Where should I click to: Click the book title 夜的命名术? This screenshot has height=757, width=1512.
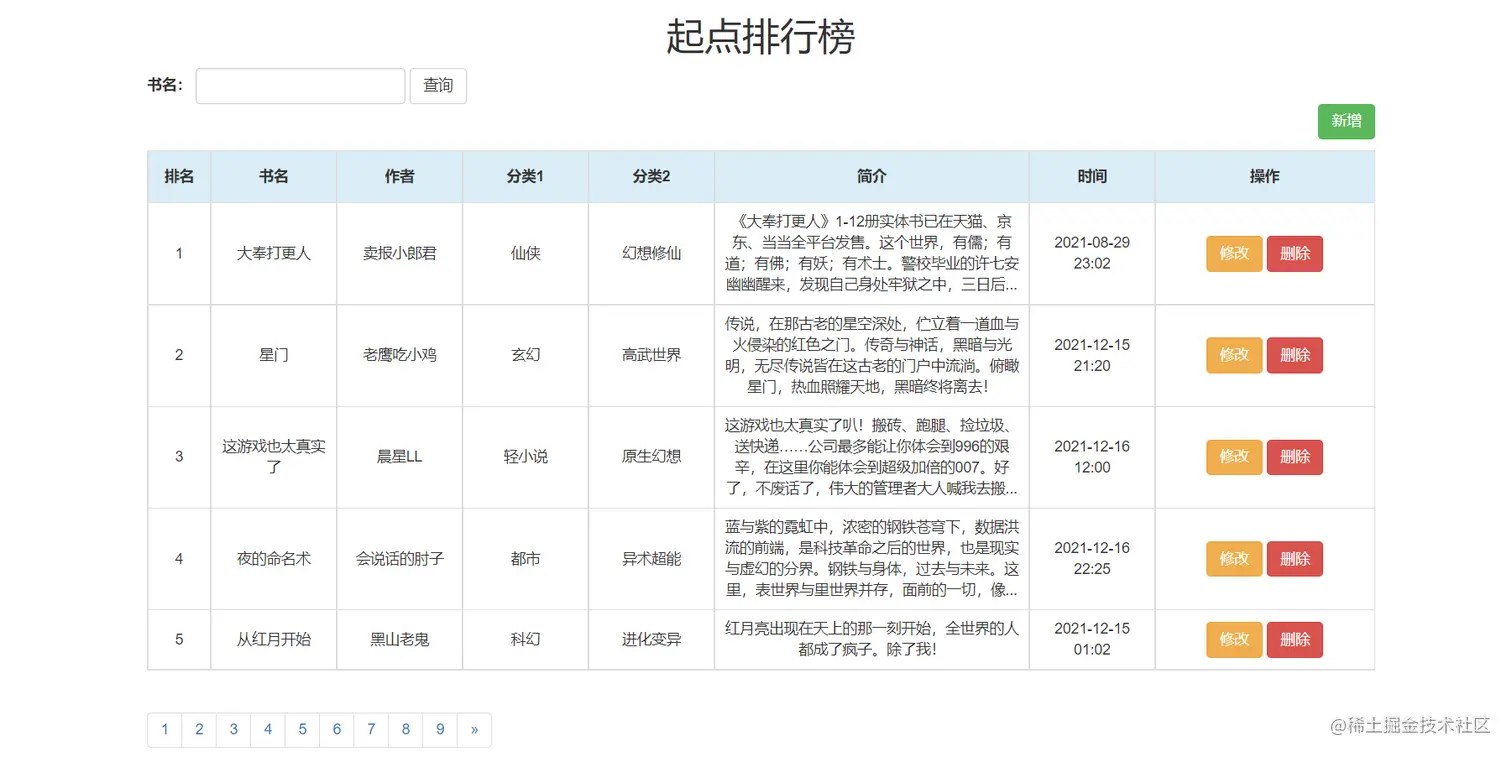(x=274, y=559)
